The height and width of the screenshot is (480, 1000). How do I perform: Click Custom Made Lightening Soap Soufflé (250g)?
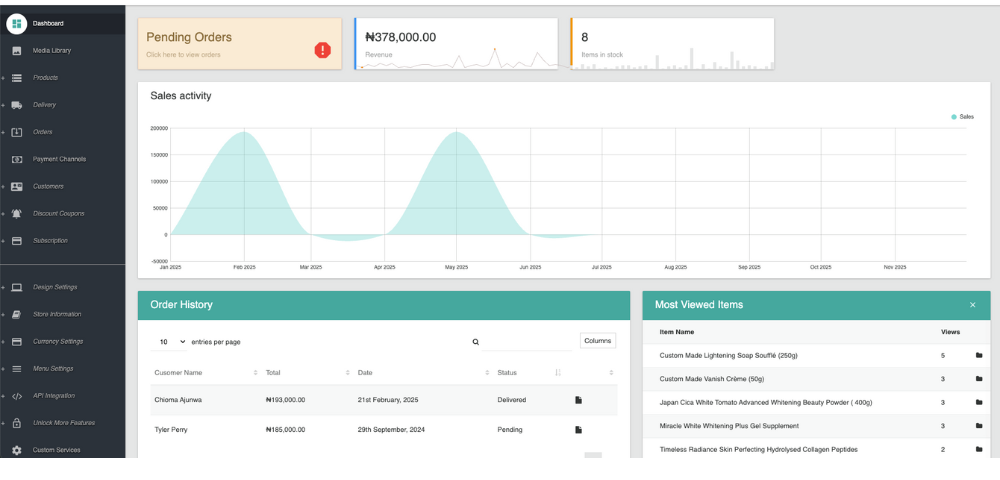pos(728,356)
